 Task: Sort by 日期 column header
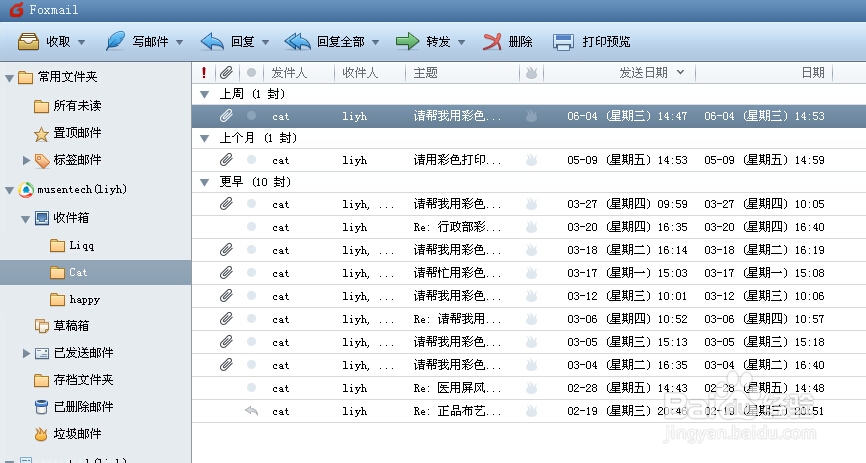812,72
